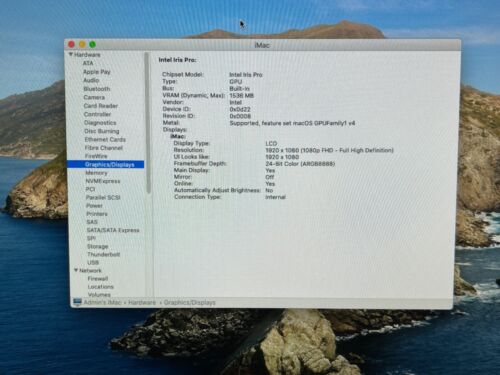Open the Thunderbolt hardware section

tap(103, 254)
